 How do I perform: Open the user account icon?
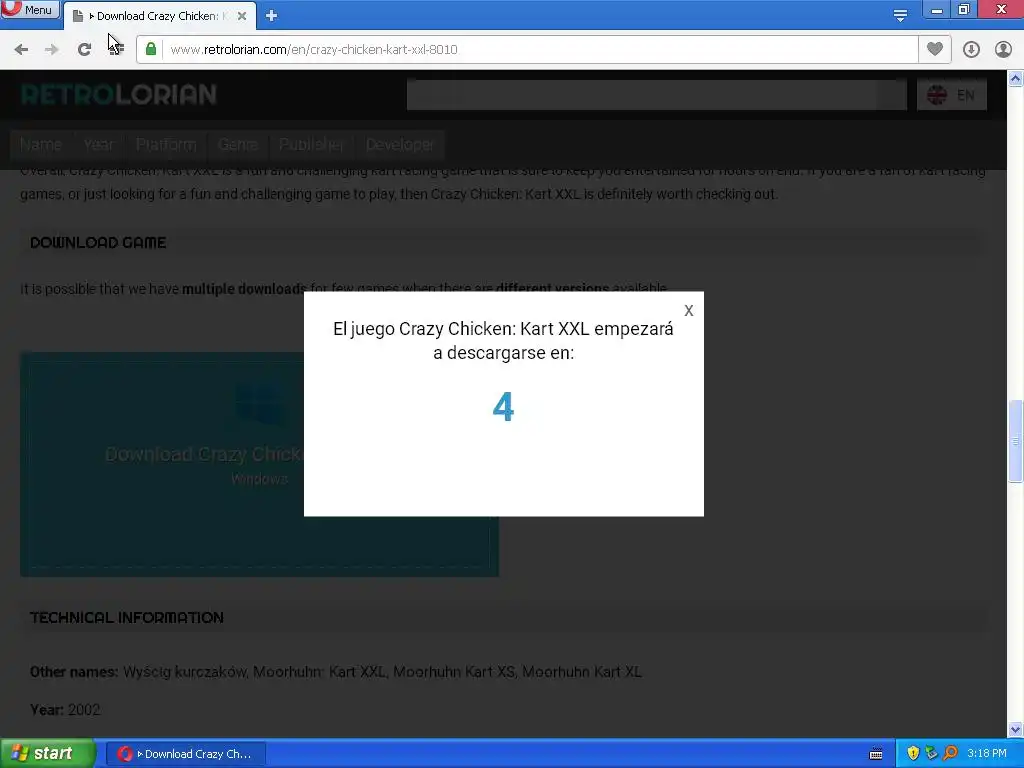(x=1003, y=50)
